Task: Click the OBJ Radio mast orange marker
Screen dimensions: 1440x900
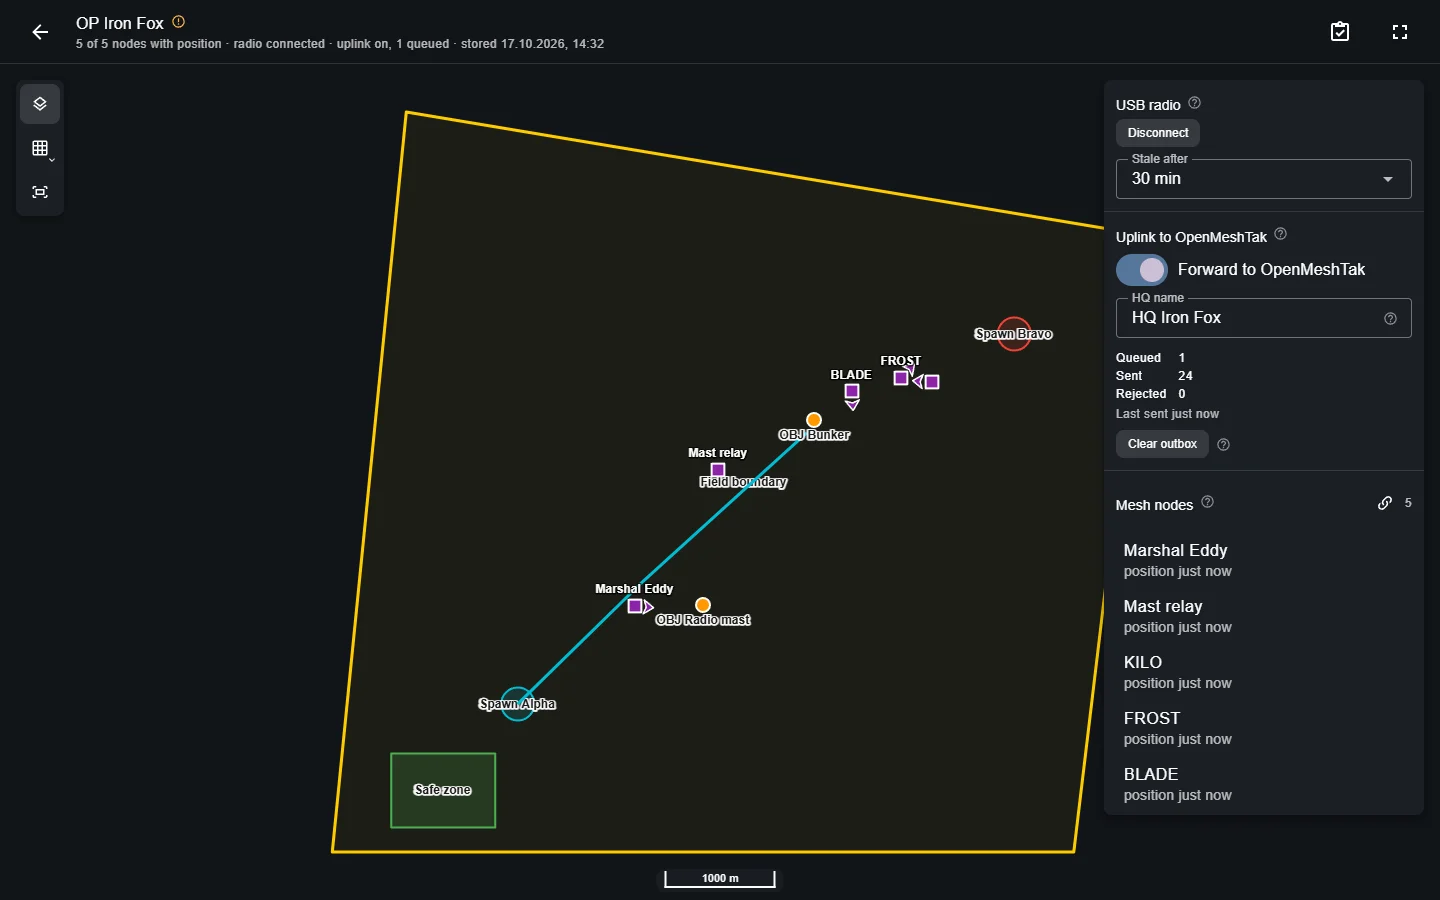Action: (703, 605)
